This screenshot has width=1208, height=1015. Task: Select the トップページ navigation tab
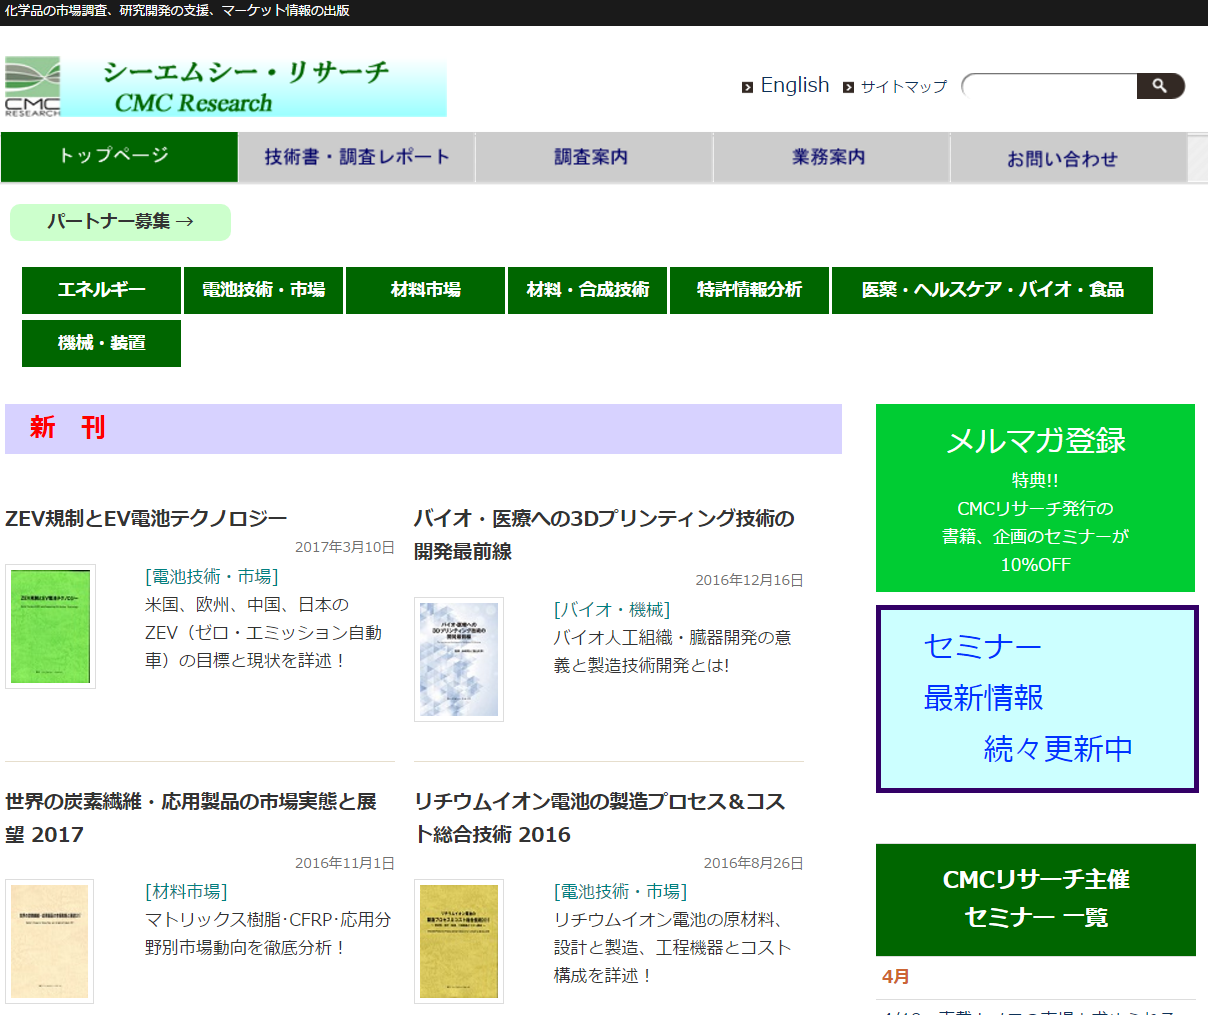click(x=119, y=157)
